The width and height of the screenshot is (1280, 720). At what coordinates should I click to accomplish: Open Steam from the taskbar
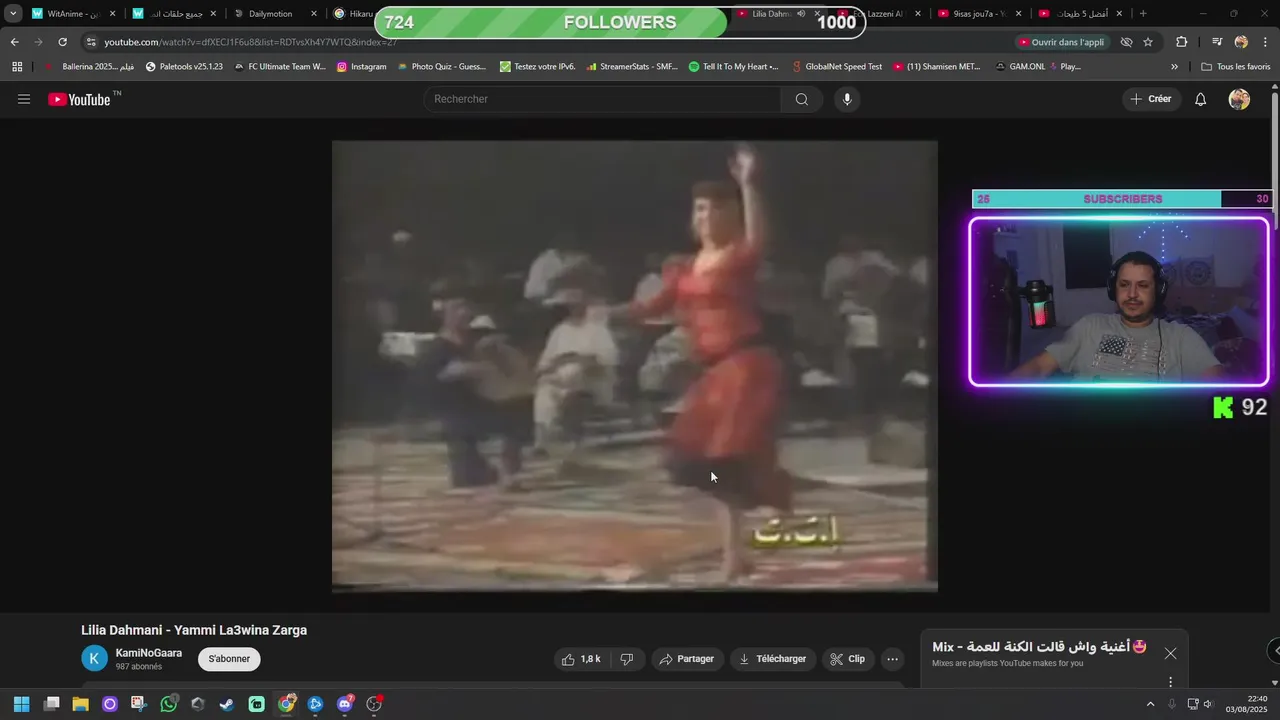(227, 704)
